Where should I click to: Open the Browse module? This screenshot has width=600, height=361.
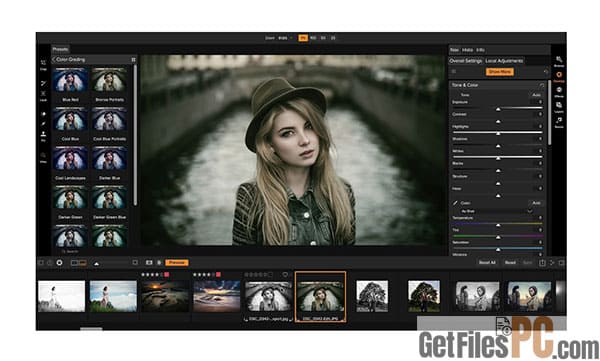(559, 61)
